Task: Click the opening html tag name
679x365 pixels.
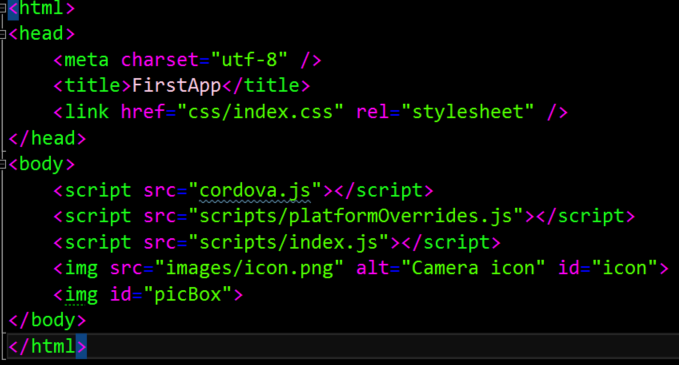Action: click(41, 8)
